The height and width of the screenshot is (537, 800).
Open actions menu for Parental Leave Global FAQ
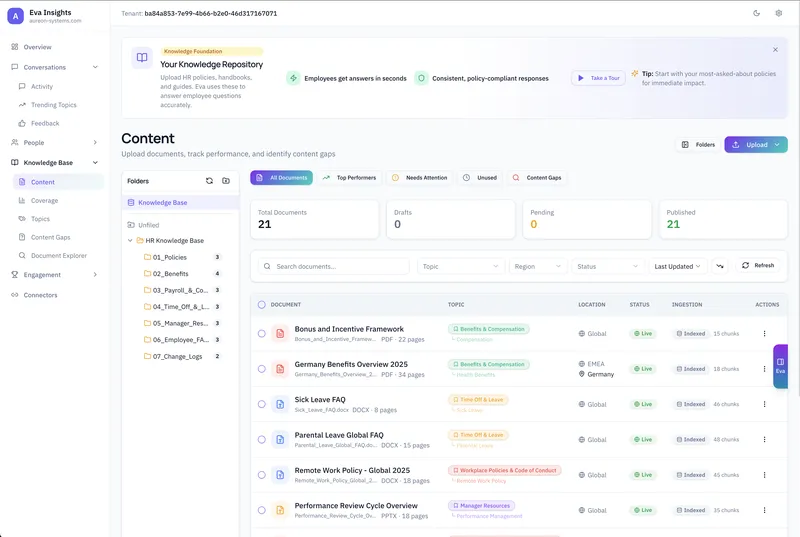point(764,439)
